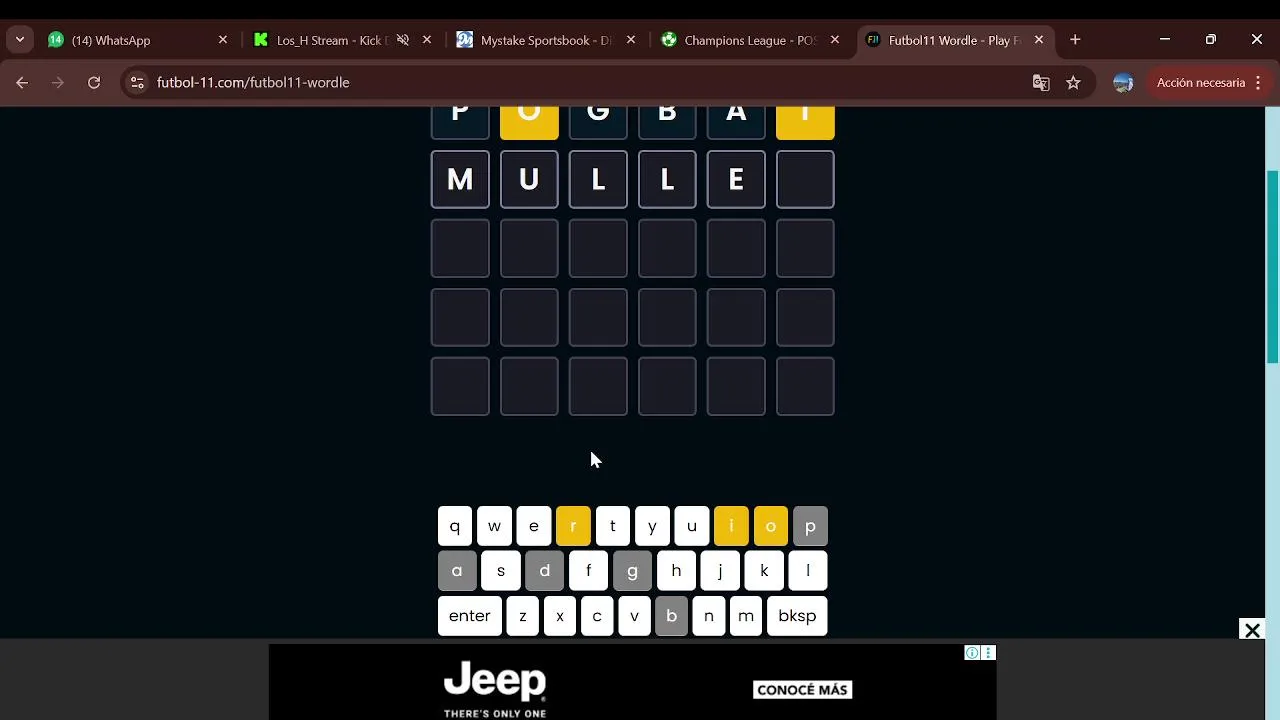The height and width of the screenshot is (720, 1280).
Task: Tap the y key on the on-screen keyboard
Action: (x=652, y=526)
